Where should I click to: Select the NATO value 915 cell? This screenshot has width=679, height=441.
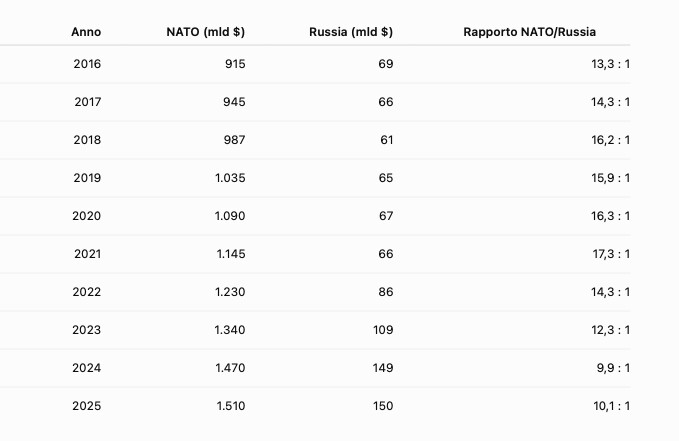point(235,64)
